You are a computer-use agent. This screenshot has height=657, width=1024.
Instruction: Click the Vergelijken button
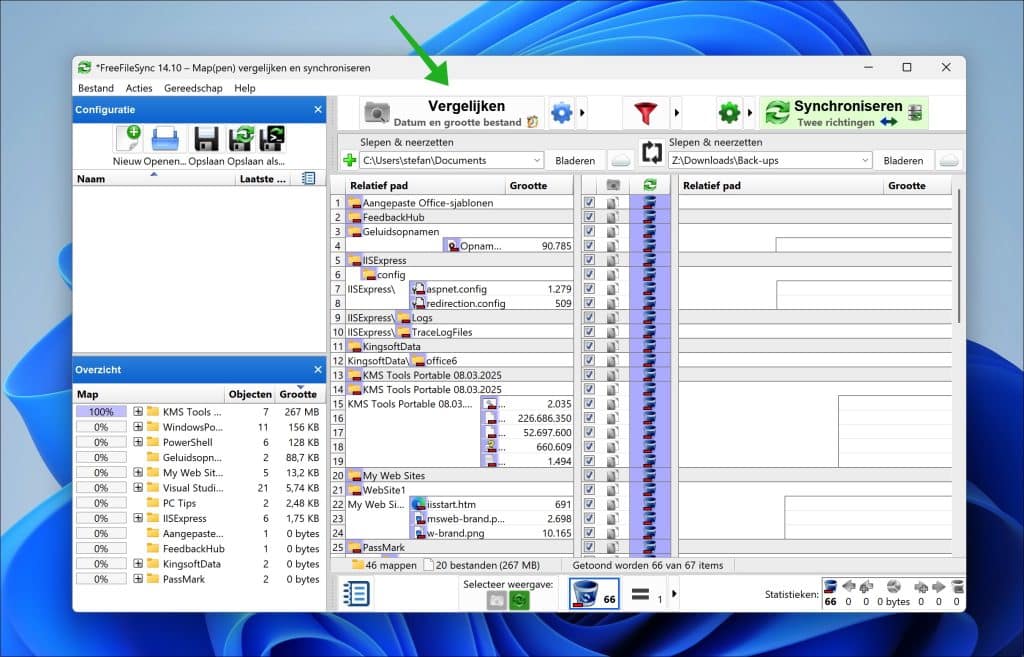pos(451,113)
